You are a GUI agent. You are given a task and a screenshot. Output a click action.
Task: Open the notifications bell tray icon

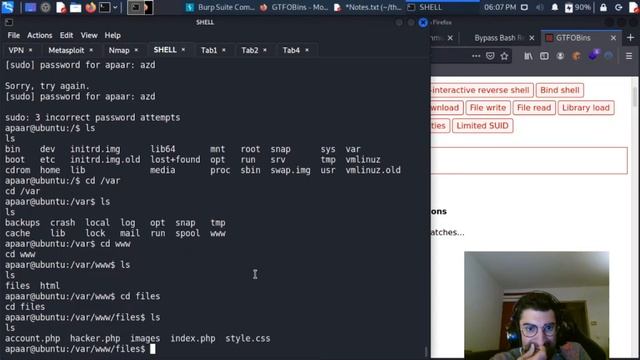coord(555,7)
